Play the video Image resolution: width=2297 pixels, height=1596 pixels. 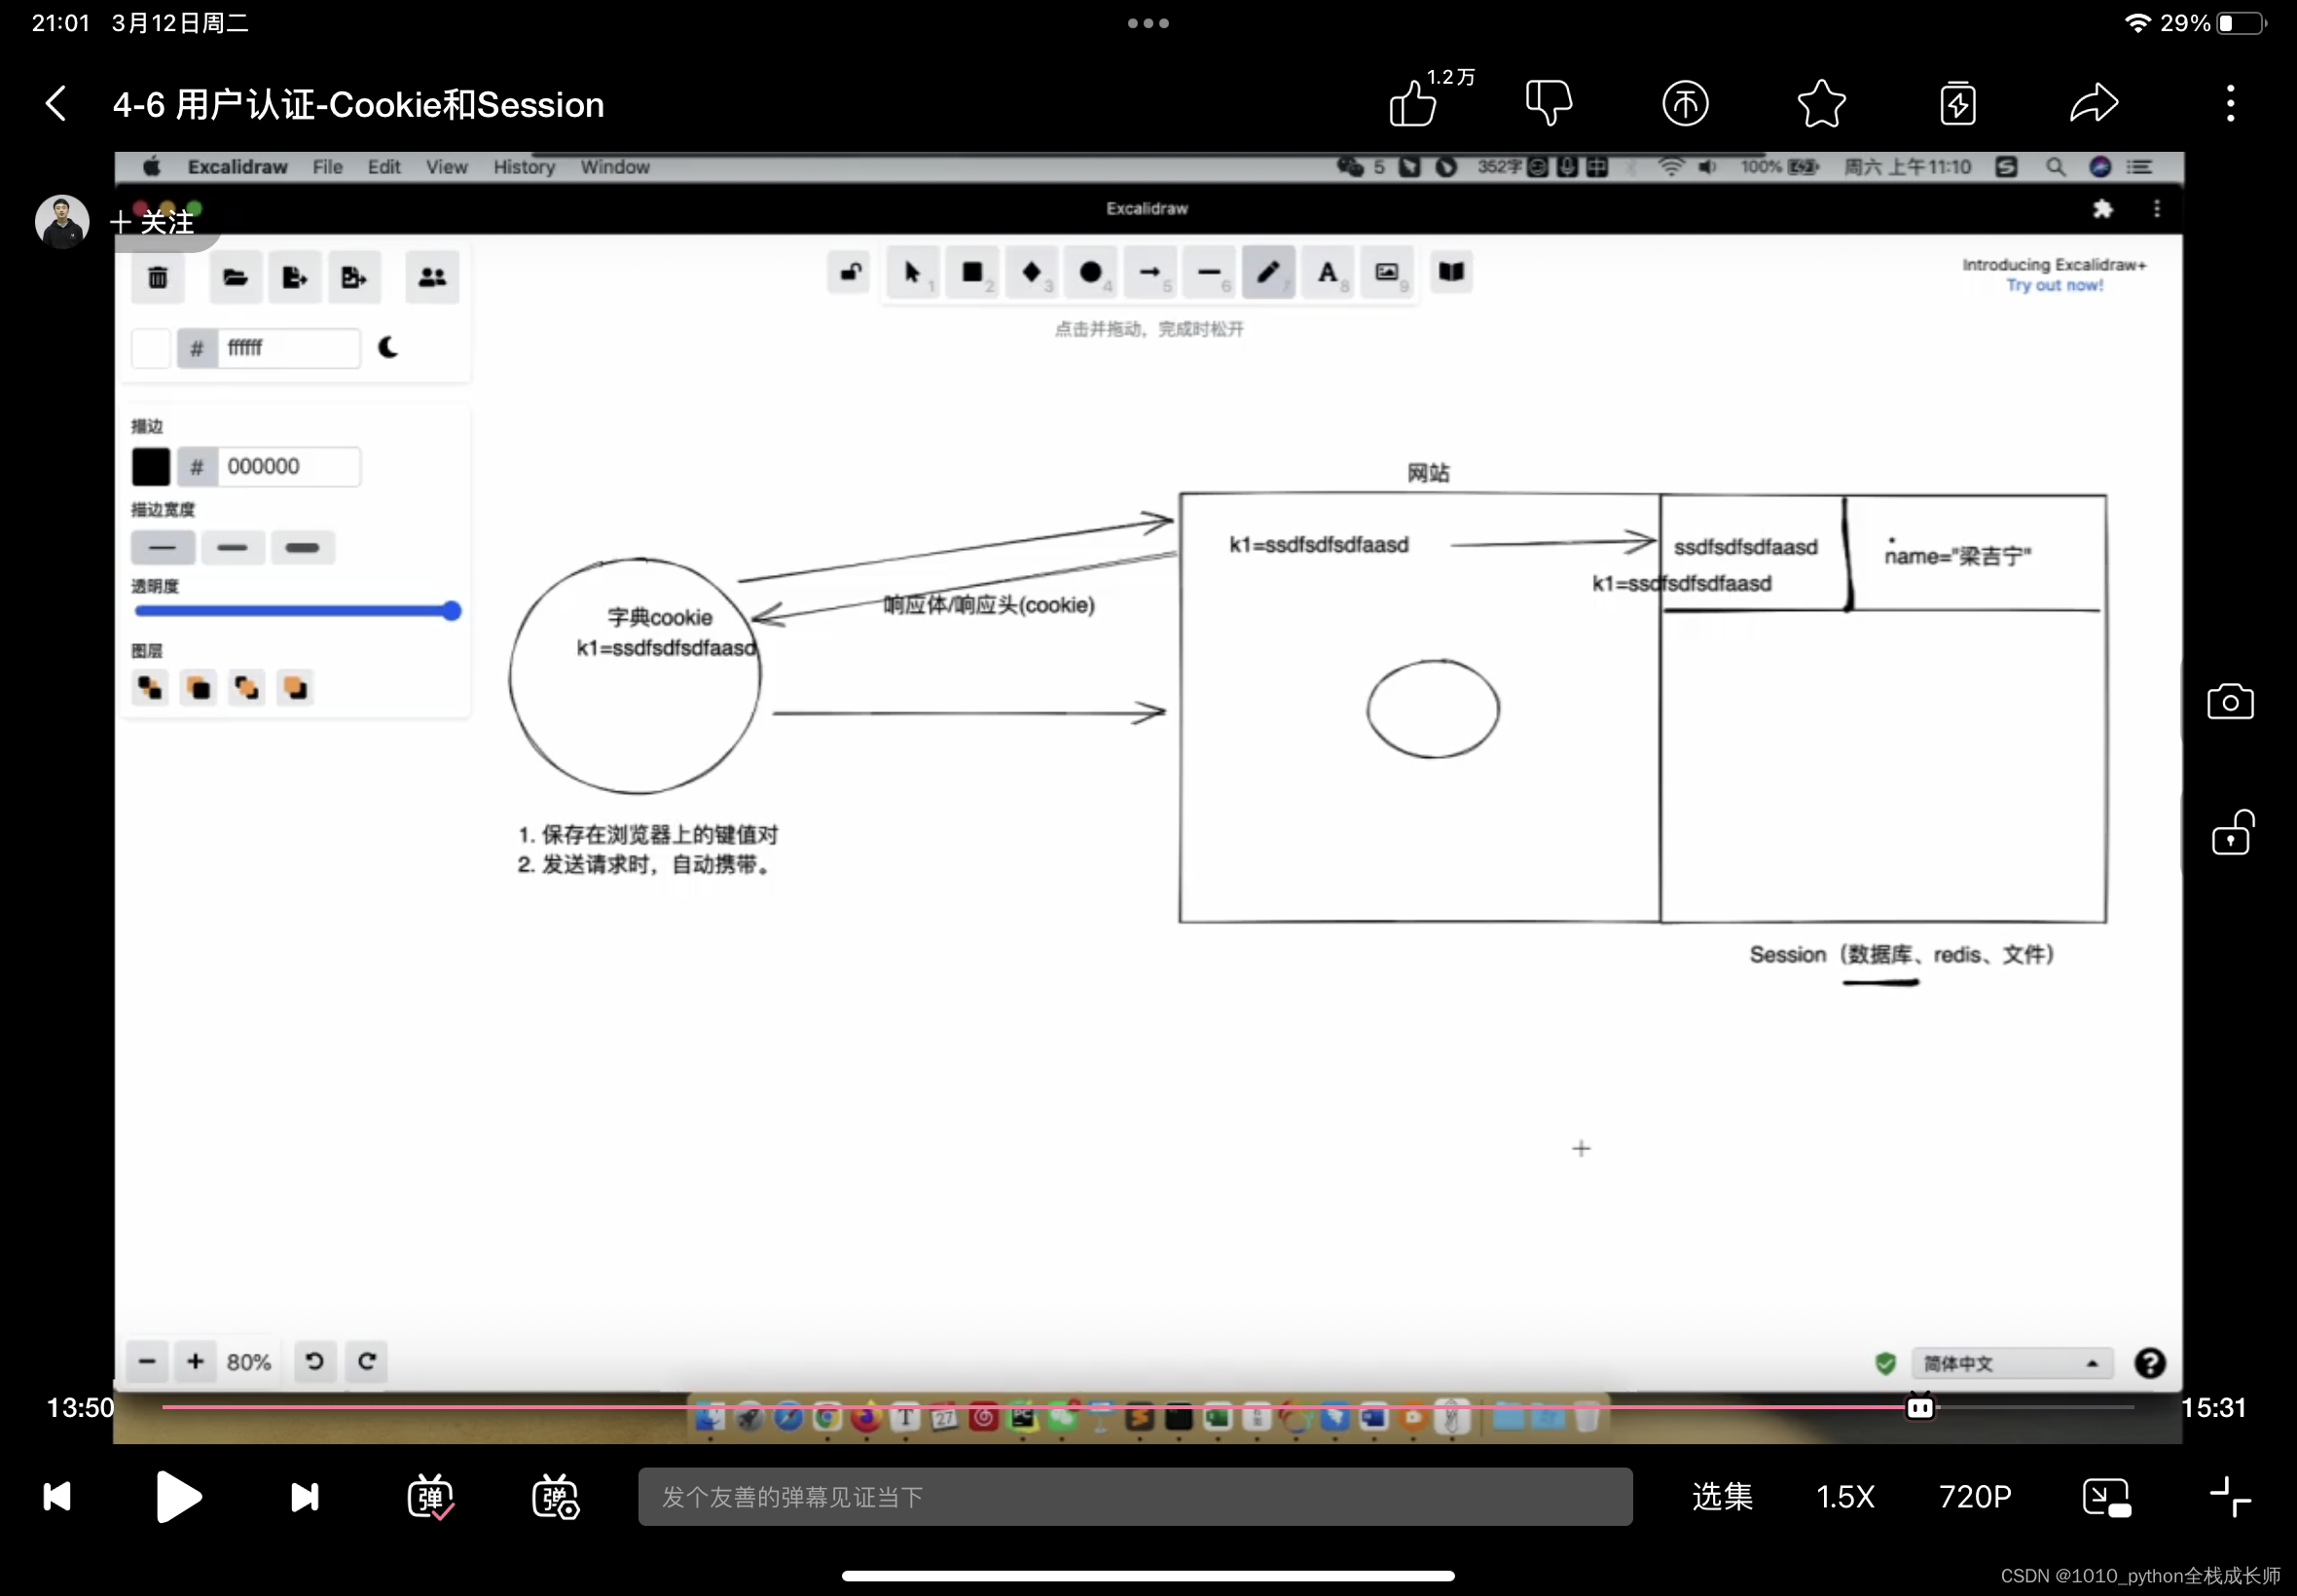click(179, 1496)
